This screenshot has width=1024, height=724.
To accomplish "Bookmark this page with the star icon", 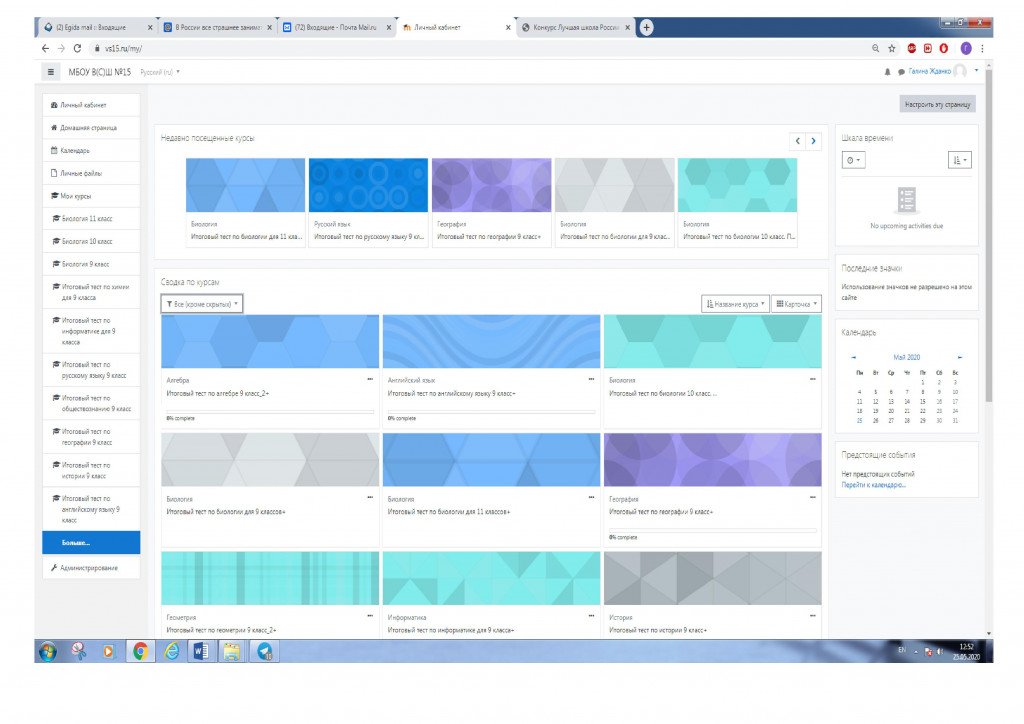I will tap(892, 48).
